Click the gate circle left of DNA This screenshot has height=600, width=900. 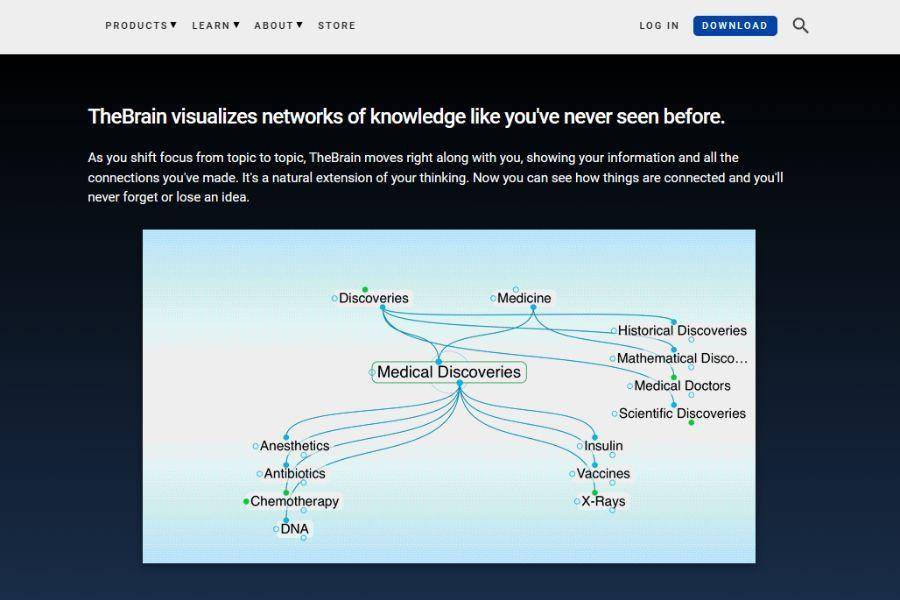tap(276, 529)
